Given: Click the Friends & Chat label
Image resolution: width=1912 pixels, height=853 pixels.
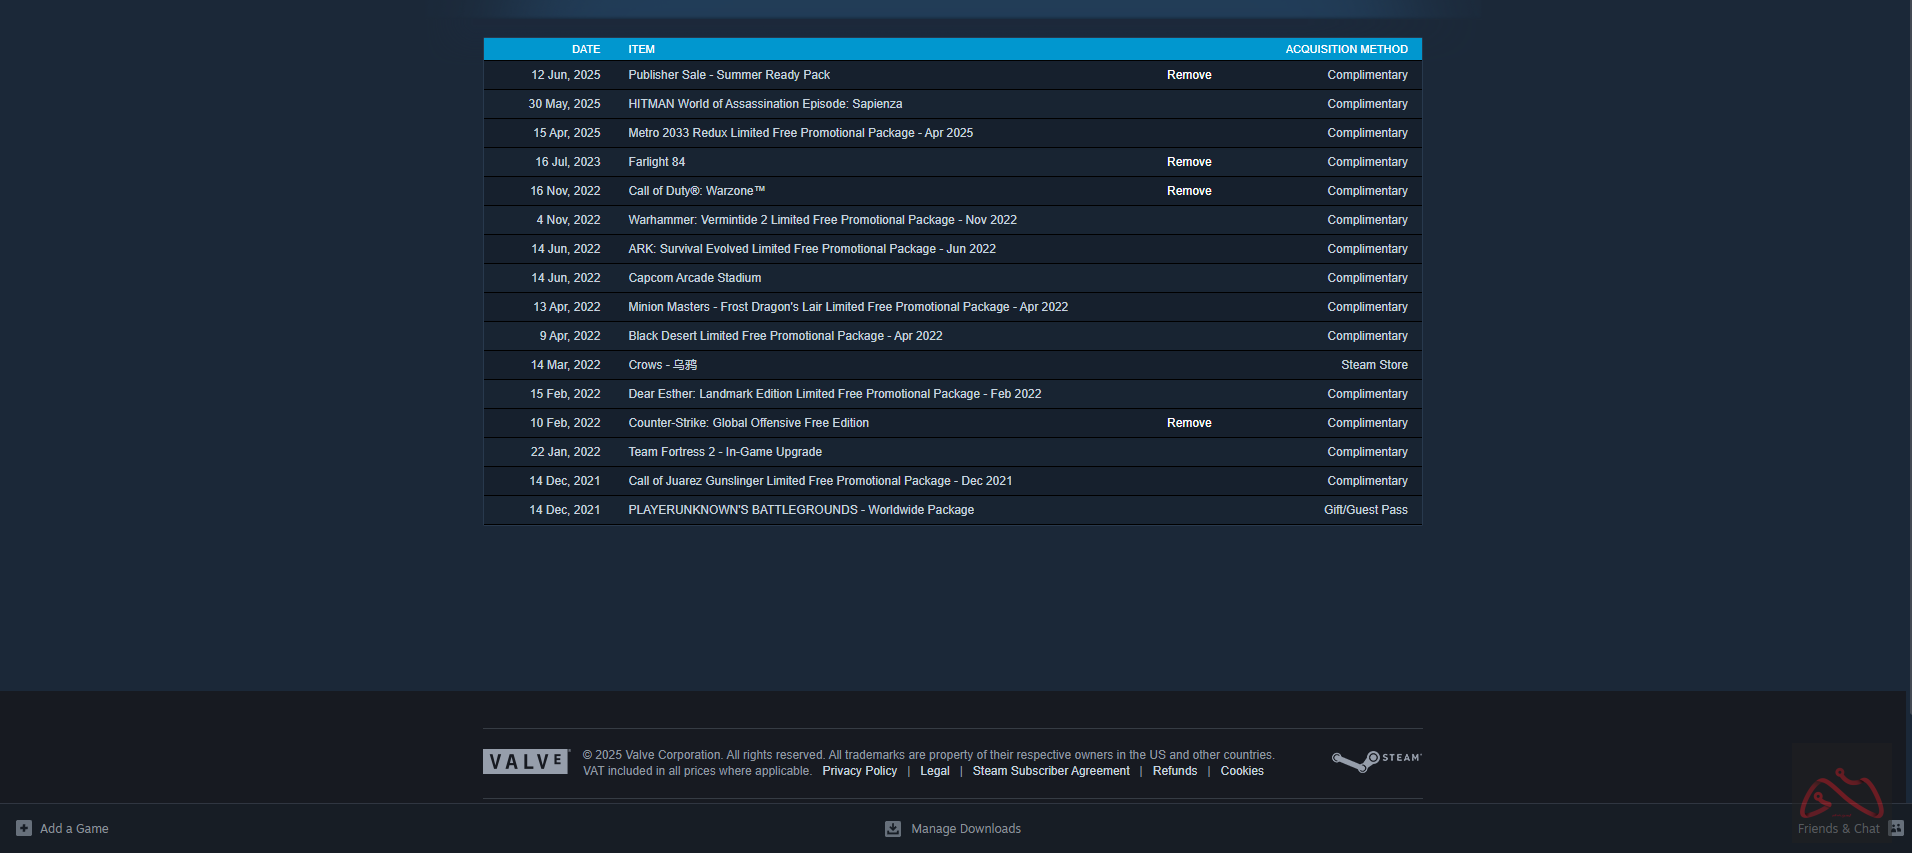Looking at the screenshot, I should [1838, 829].
